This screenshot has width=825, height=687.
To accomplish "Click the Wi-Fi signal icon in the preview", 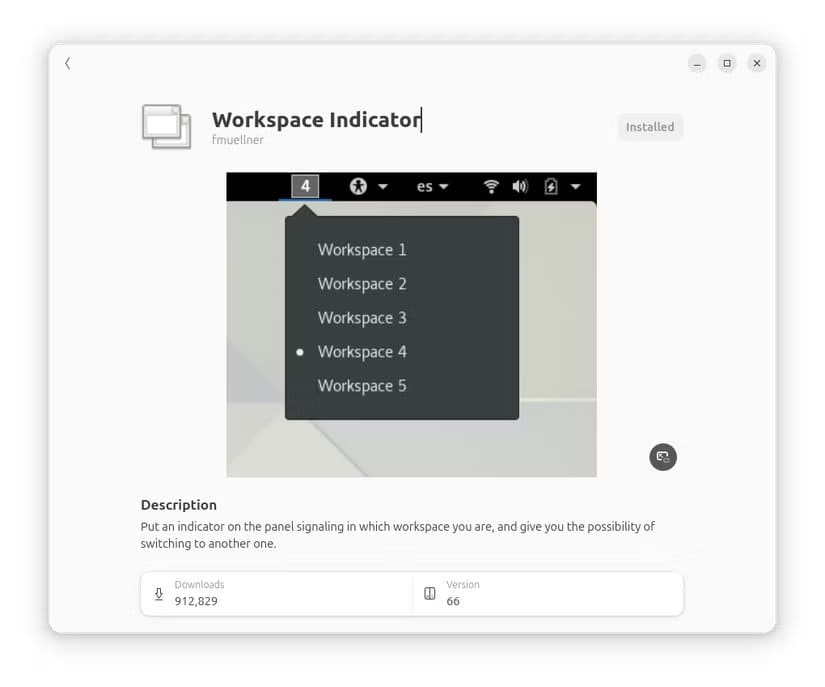I will point(490,186).
